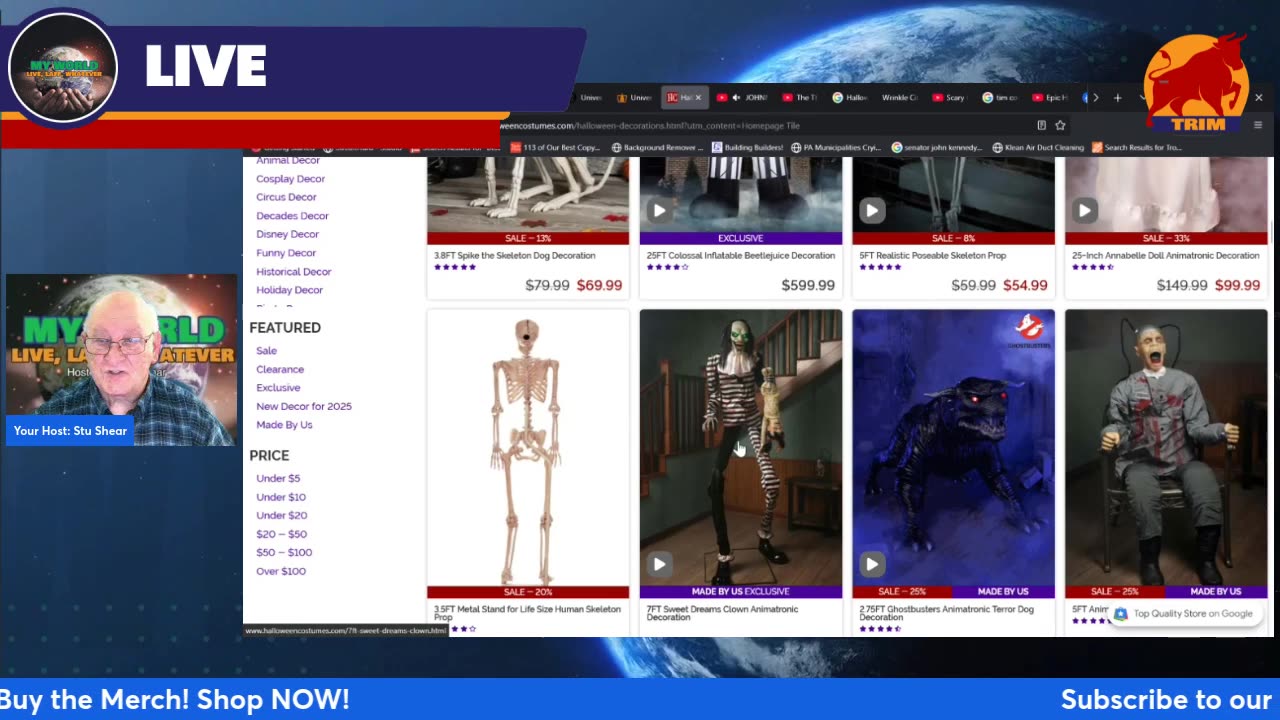Show featured Clearance items
1280x720 pixels.
pos(280,369)
